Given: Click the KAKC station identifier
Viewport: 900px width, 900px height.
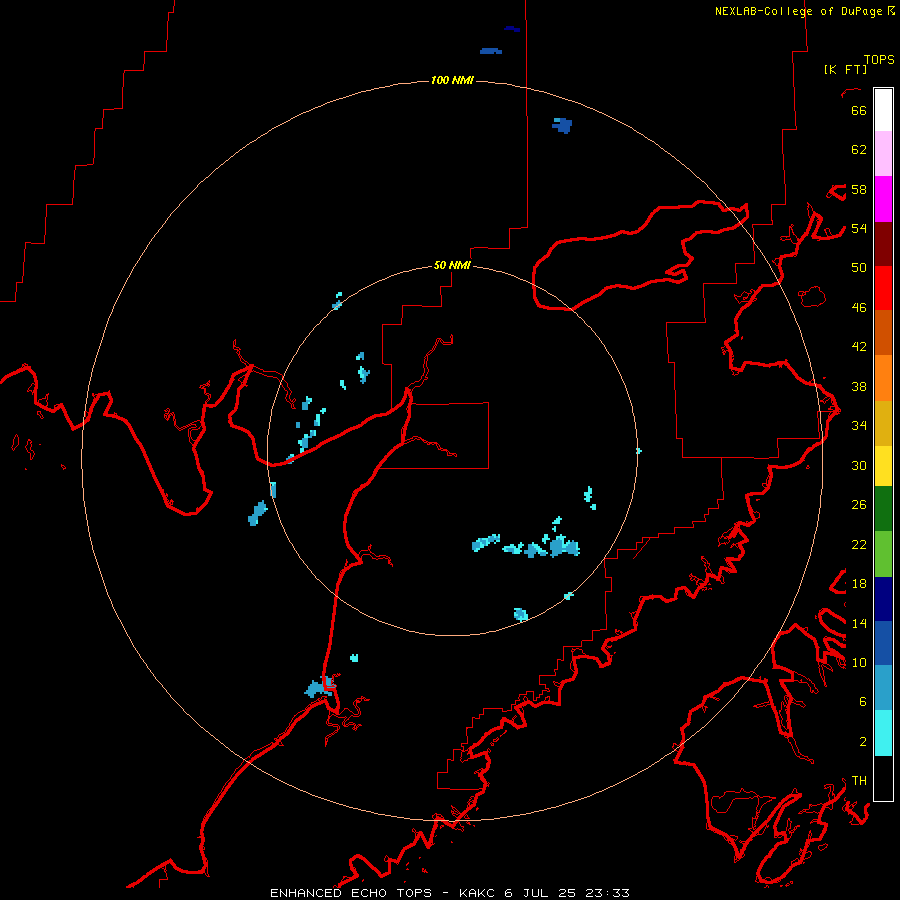Looking at the screenshot, I should pos(478,893).
